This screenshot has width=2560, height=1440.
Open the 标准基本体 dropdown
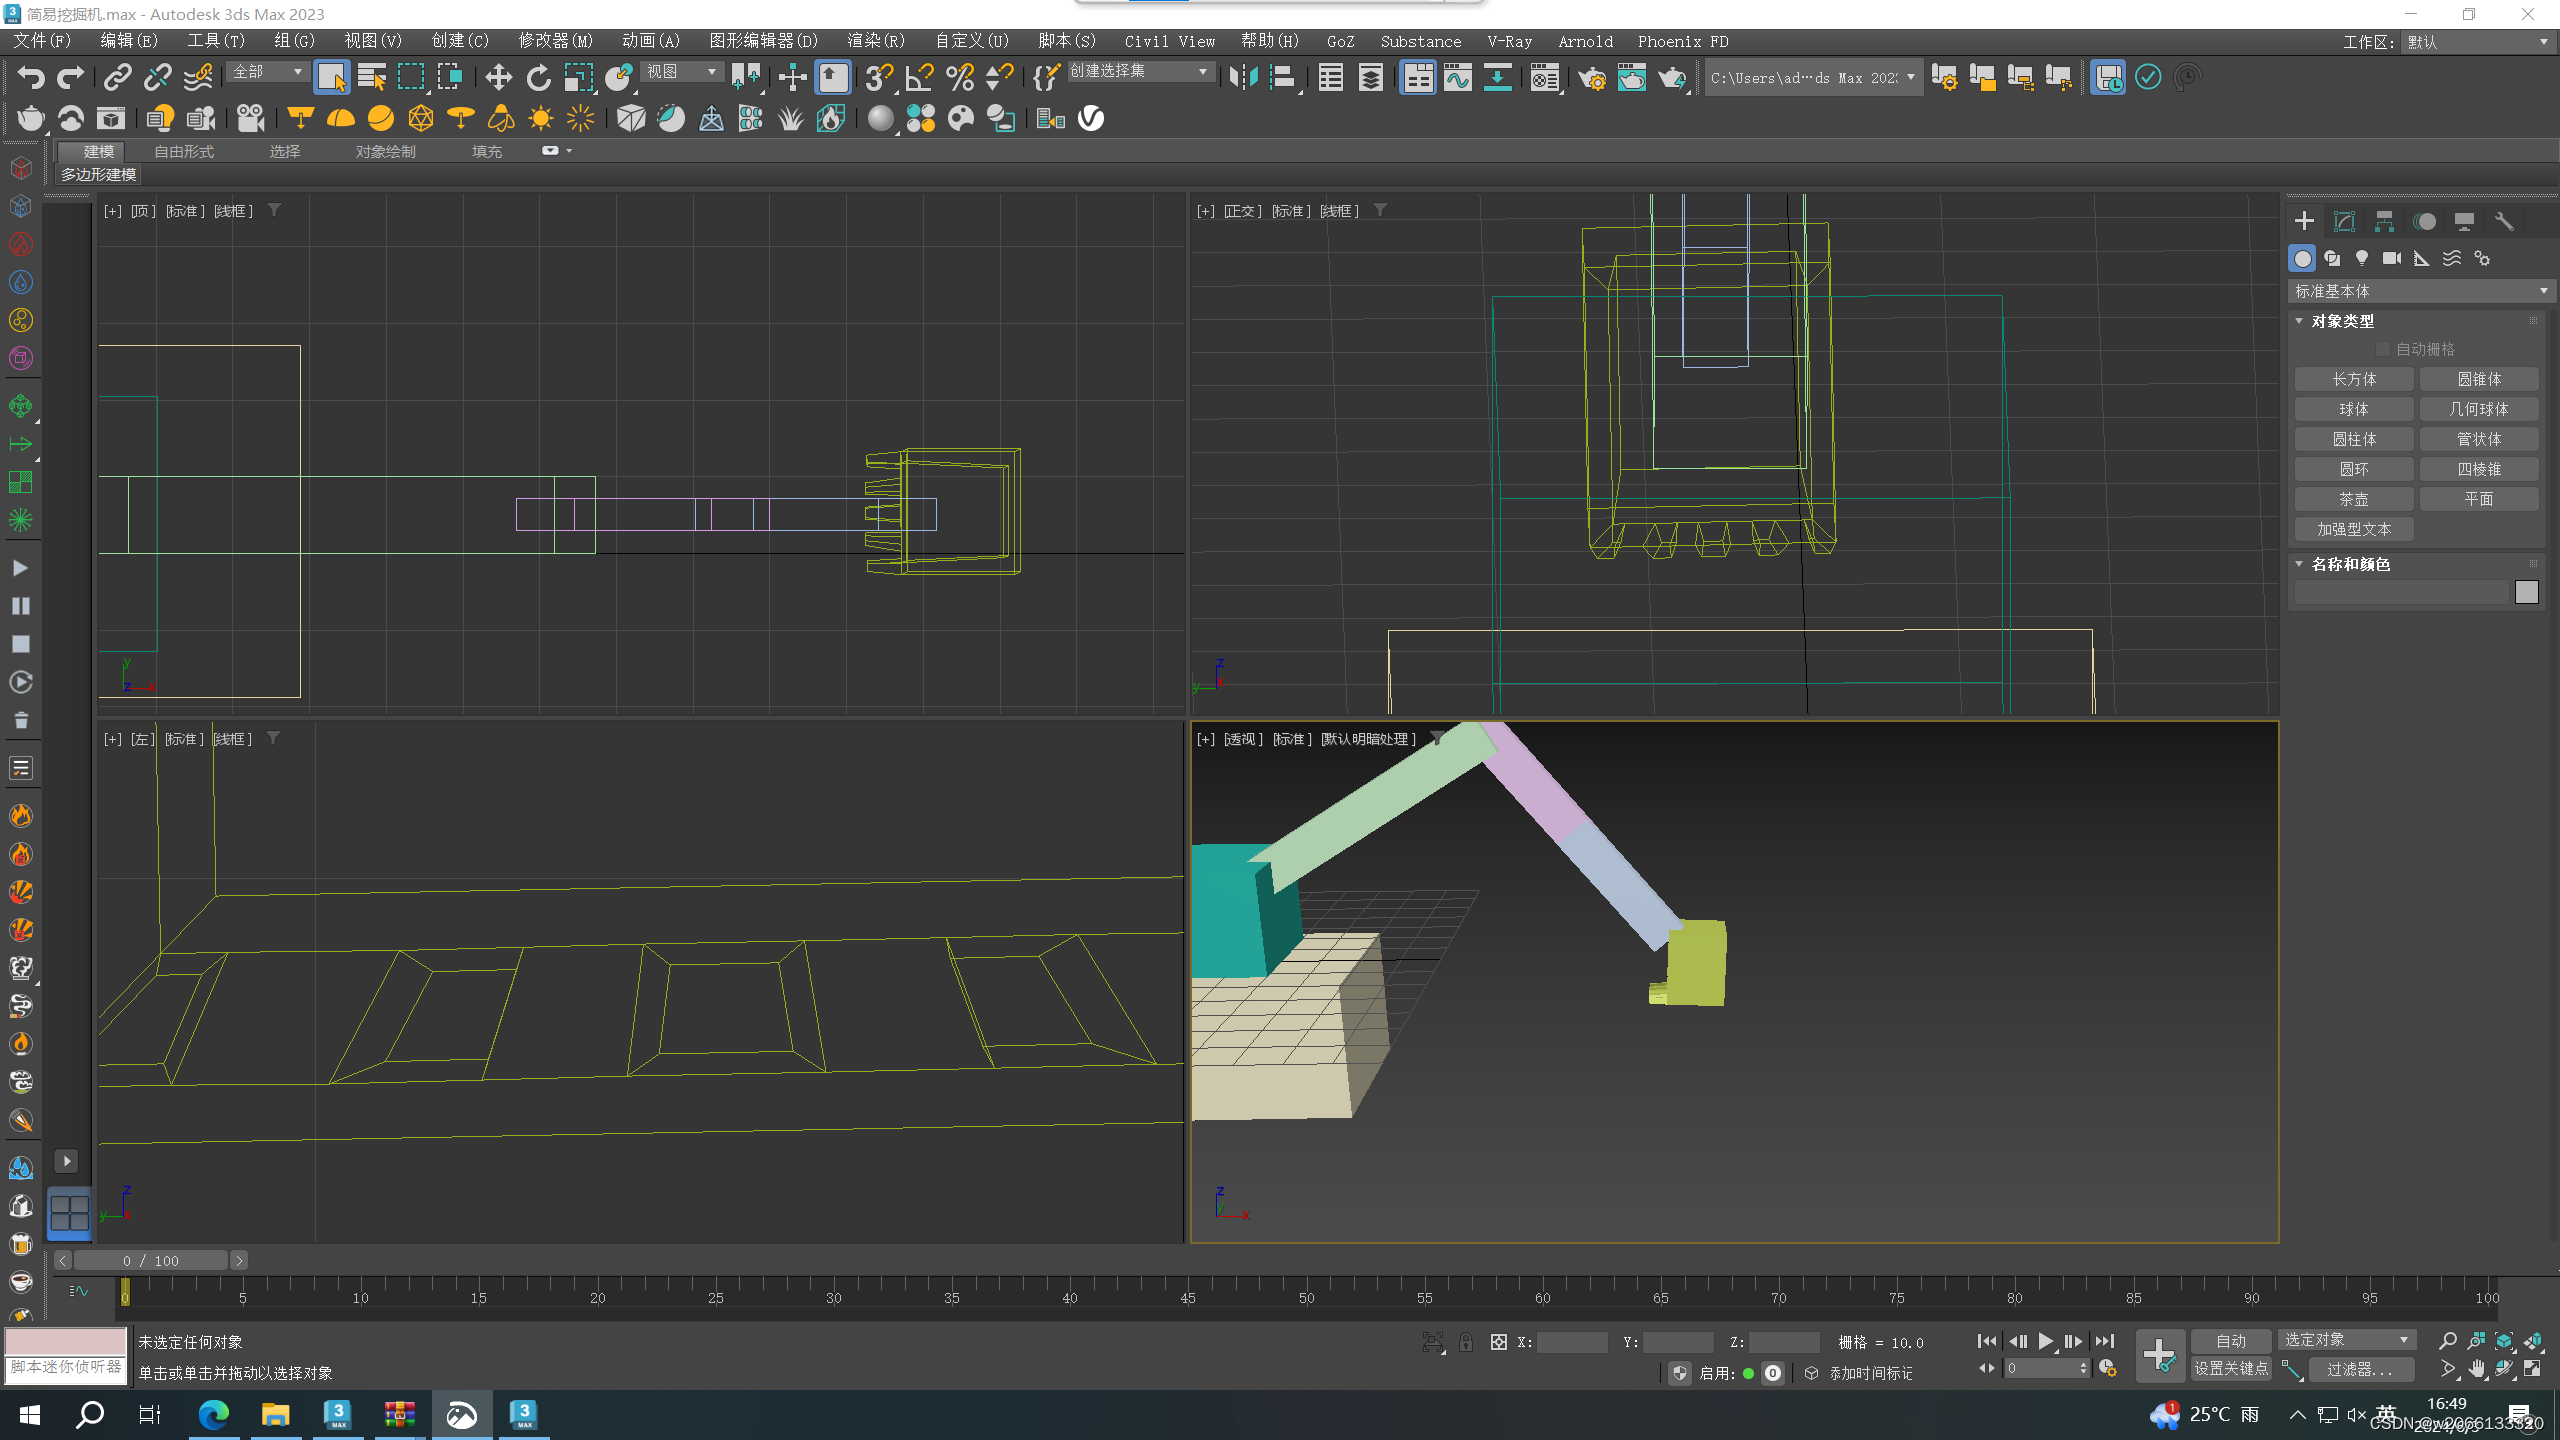(x=2418, y=291)
